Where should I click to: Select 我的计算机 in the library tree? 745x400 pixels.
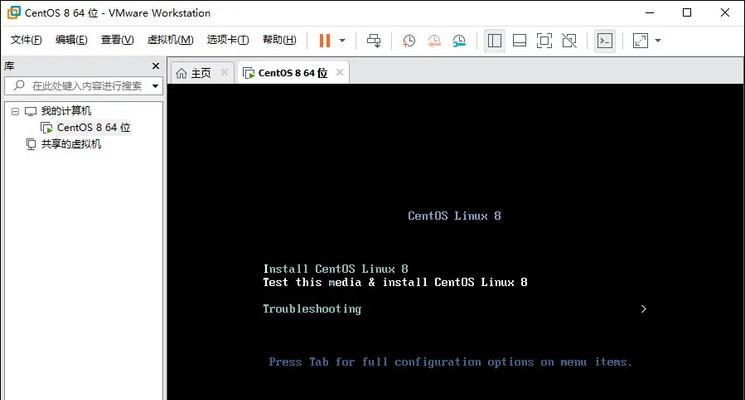click(66, 111)
